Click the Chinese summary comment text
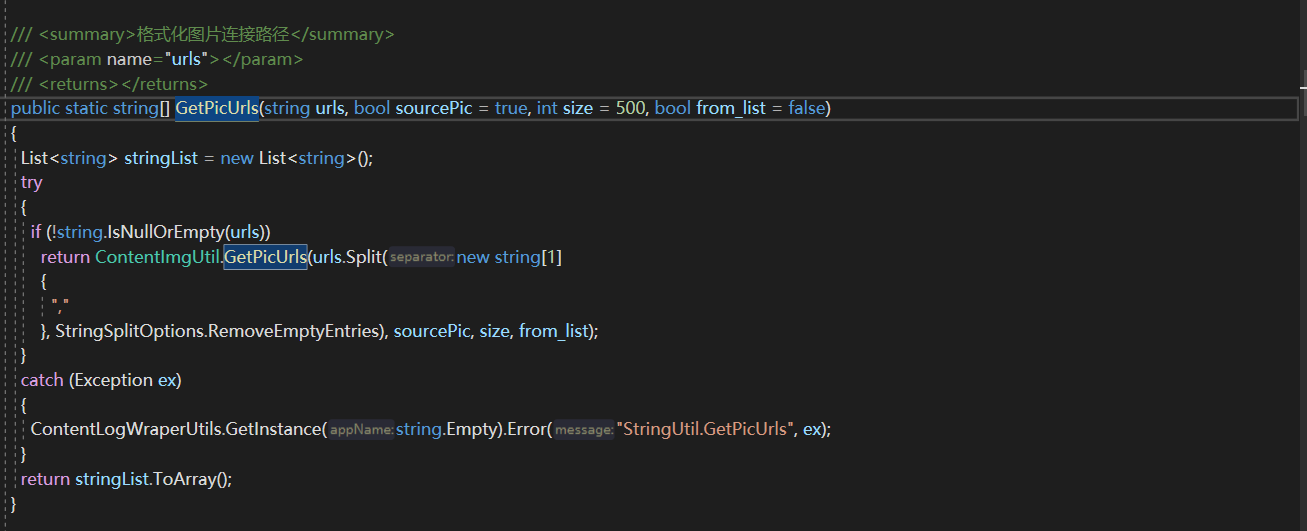The image size is (1307, 531). pyautogui.click(x=213, y=34)
